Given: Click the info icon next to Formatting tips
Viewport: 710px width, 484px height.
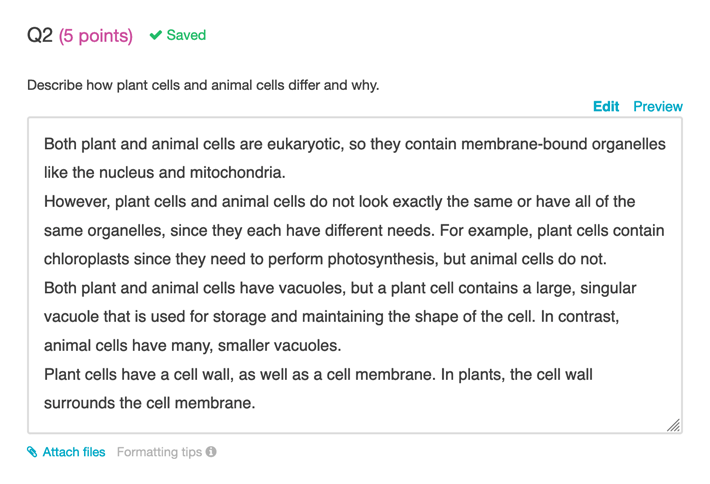Looking at the screenshot, I should 211,451.
